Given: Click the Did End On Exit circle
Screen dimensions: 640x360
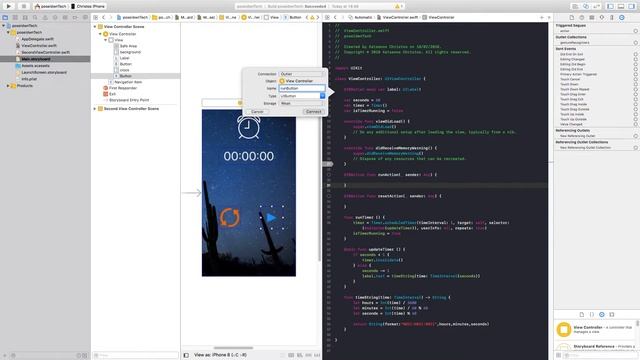Looking at the screenshot, I should tap(636, 54).
